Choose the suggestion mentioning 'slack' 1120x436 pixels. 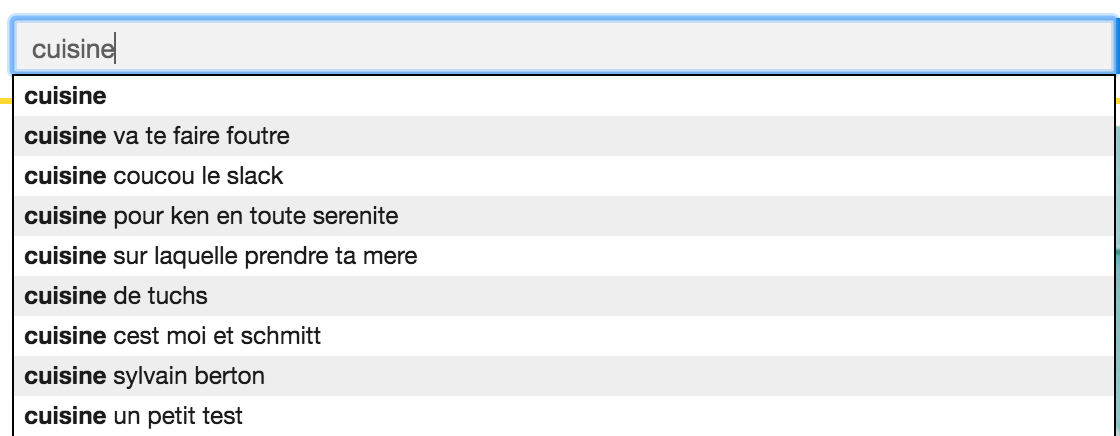154,176
